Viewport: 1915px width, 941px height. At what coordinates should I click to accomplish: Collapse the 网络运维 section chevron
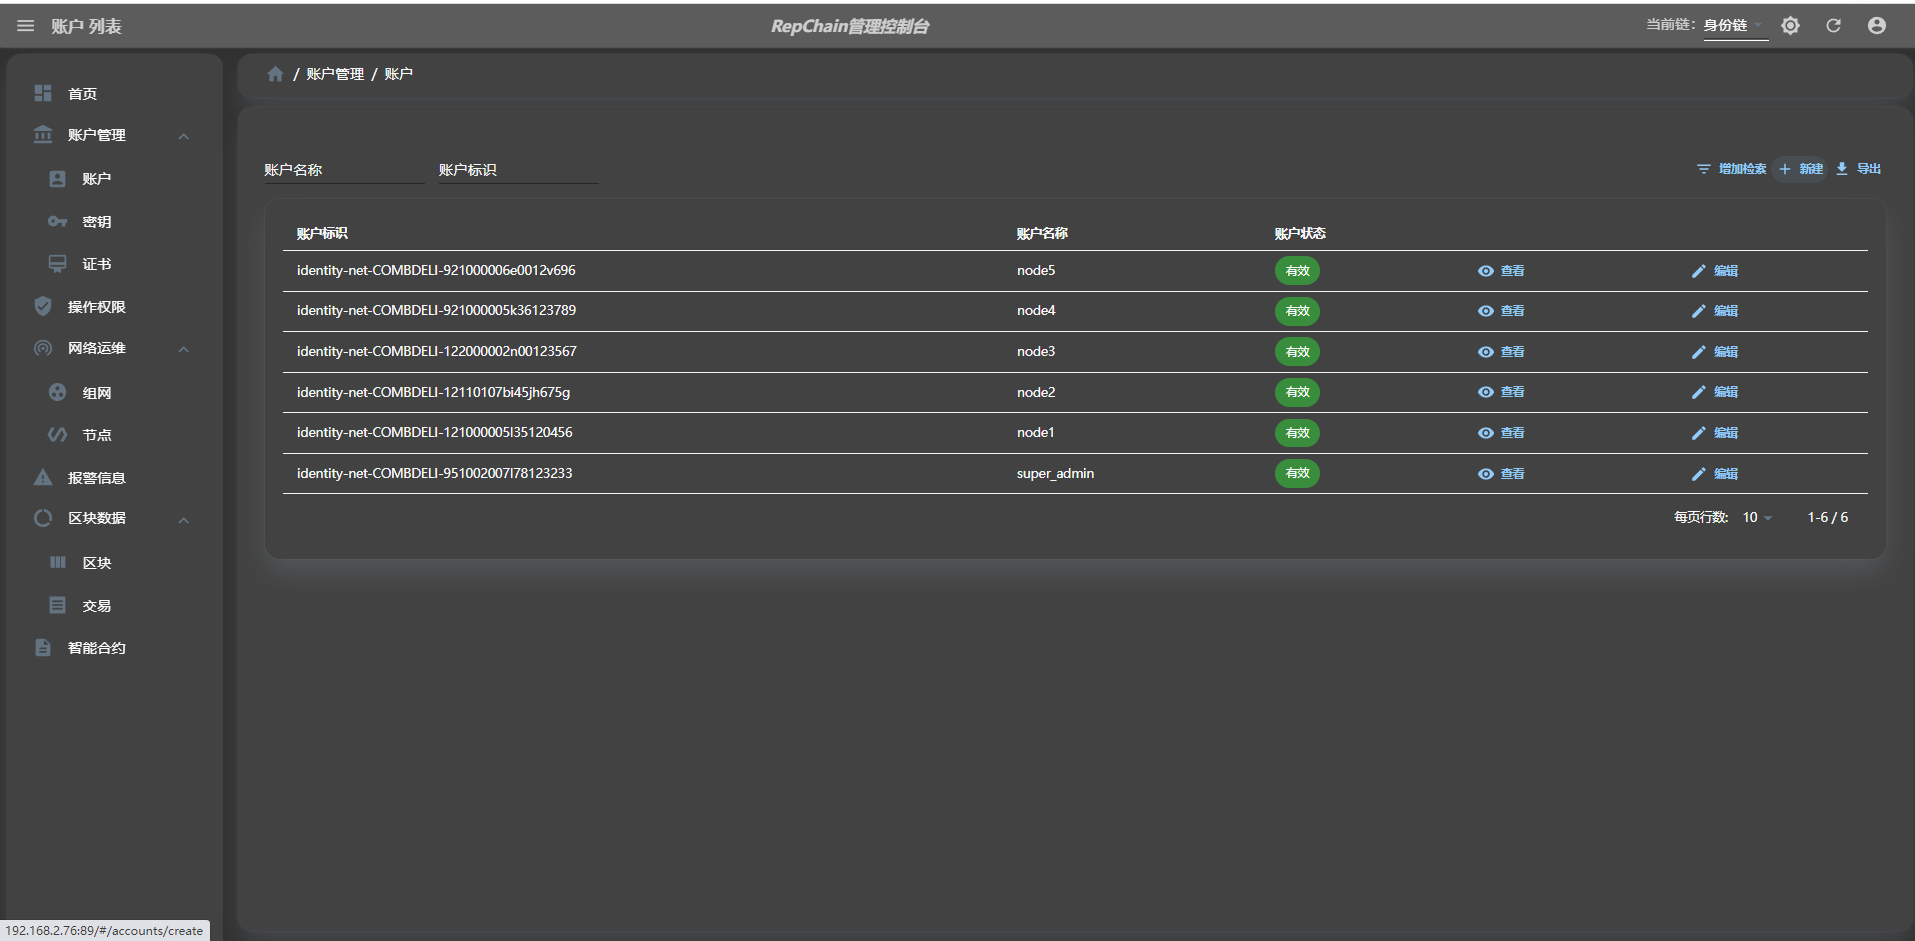184,349
